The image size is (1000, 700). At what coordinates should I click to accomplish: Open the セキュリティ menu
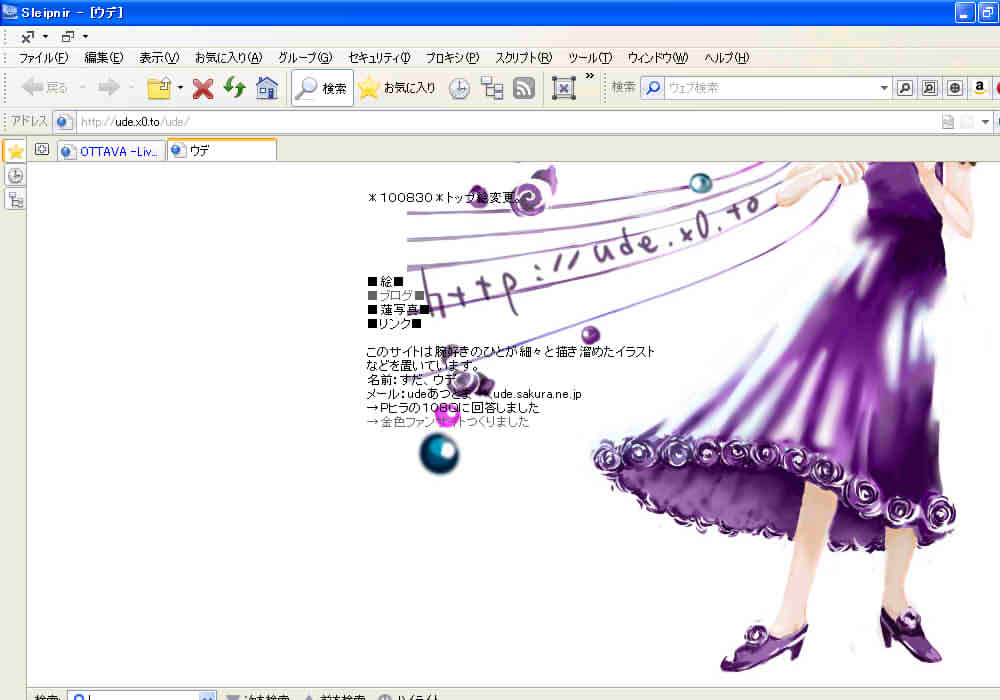pos(379,58)
